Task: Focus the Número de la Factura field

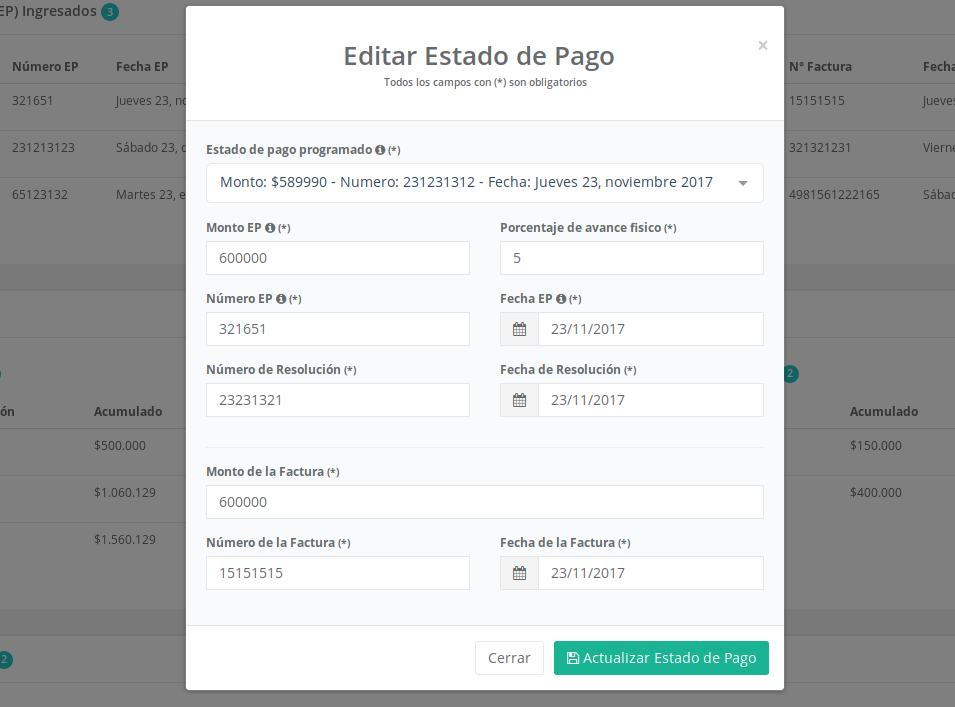Action: pyautogui.click(x=338, y=573)
